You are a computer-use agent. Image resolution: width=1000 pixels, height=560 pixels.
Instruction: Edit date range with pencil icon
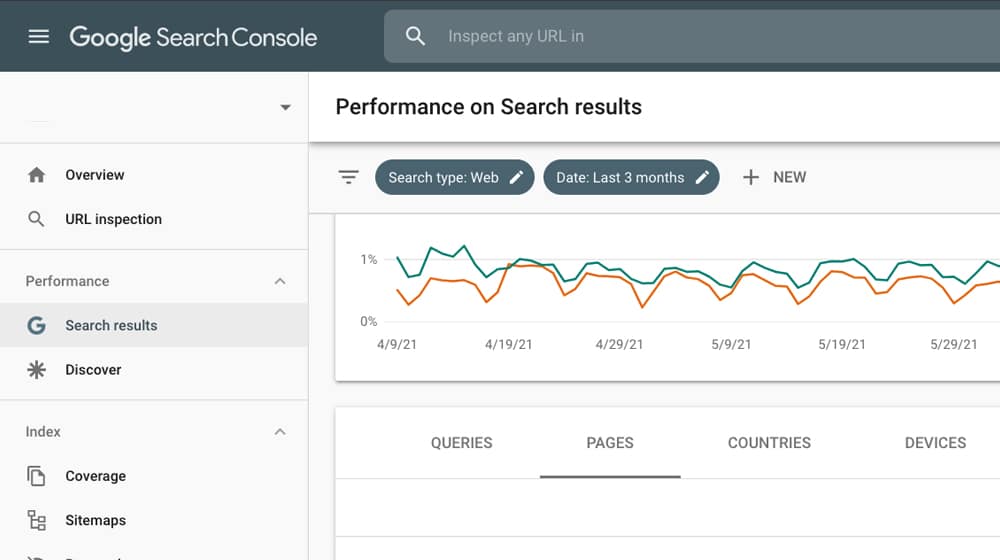702,177
